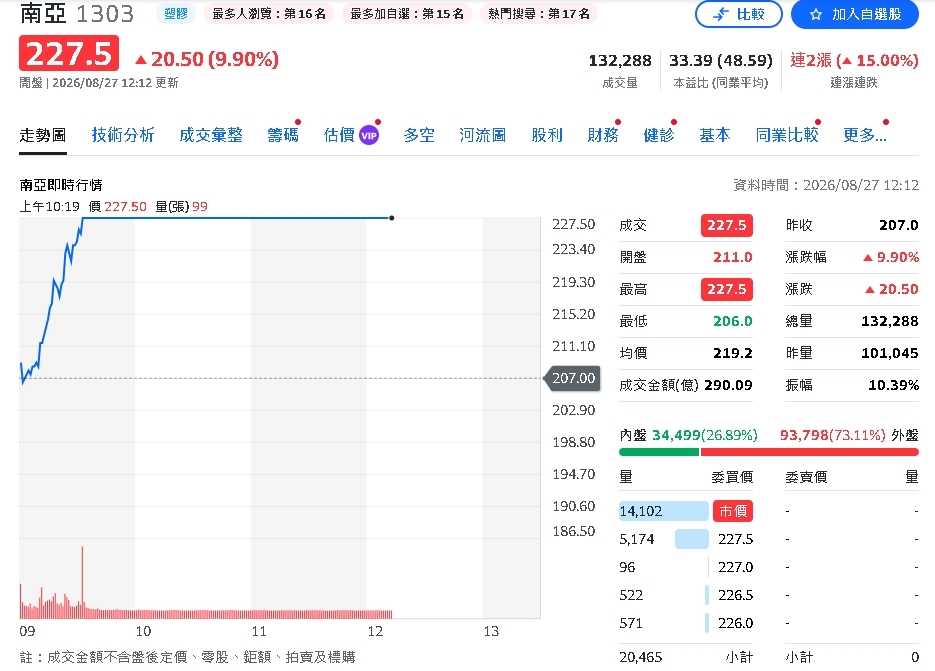This screenshot has width=935, height=671.
Task: Open the 成交彙整 tab
Action: [210, 135]
